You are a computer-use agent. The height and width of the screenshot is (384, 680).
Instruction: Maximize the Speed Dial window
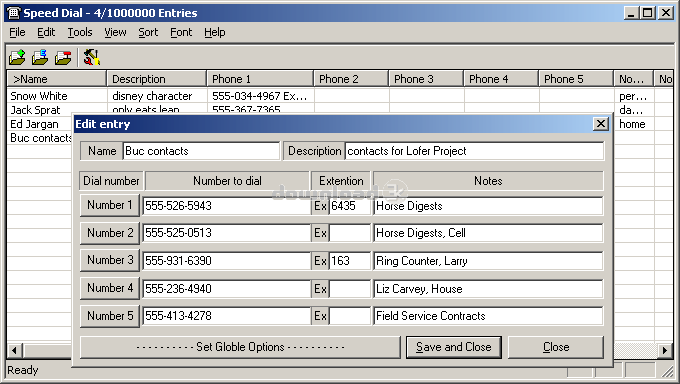647,13
